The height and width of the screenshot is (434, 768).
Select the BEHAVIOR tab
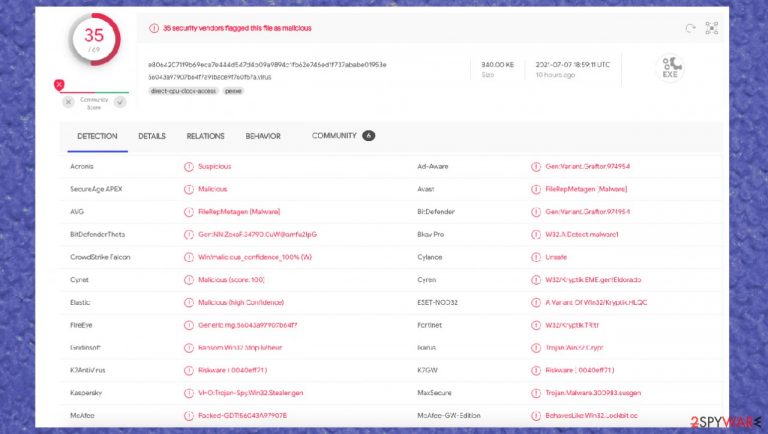(x=263, y=136)
